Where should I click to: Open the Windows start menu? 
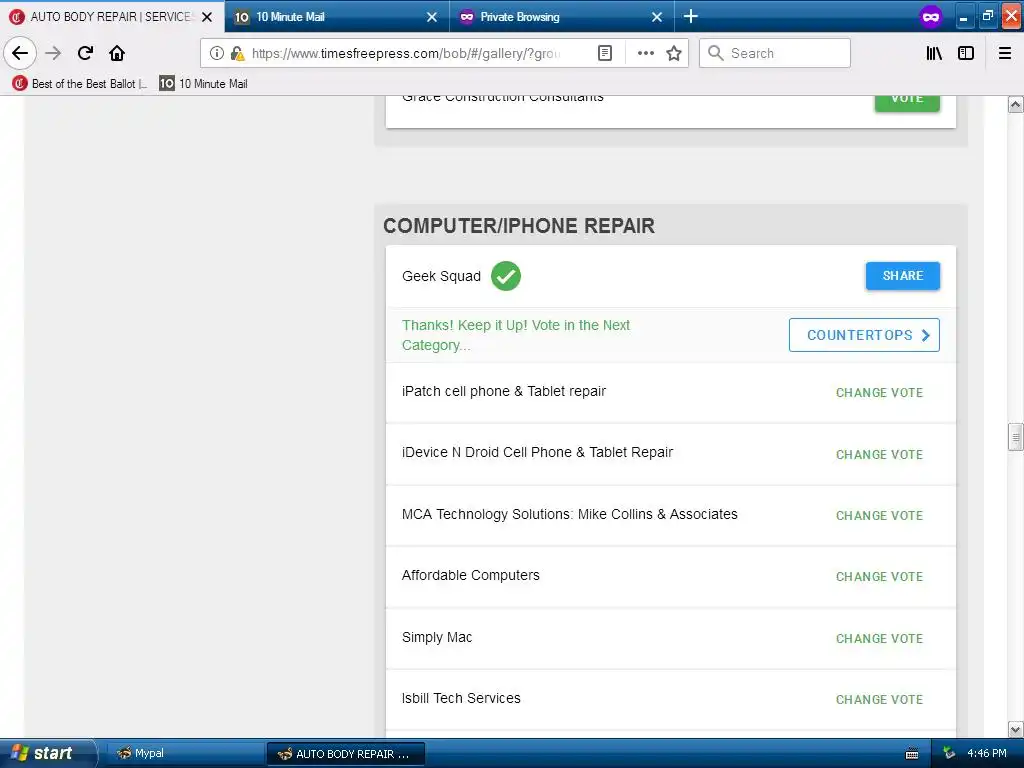(47, 753)
